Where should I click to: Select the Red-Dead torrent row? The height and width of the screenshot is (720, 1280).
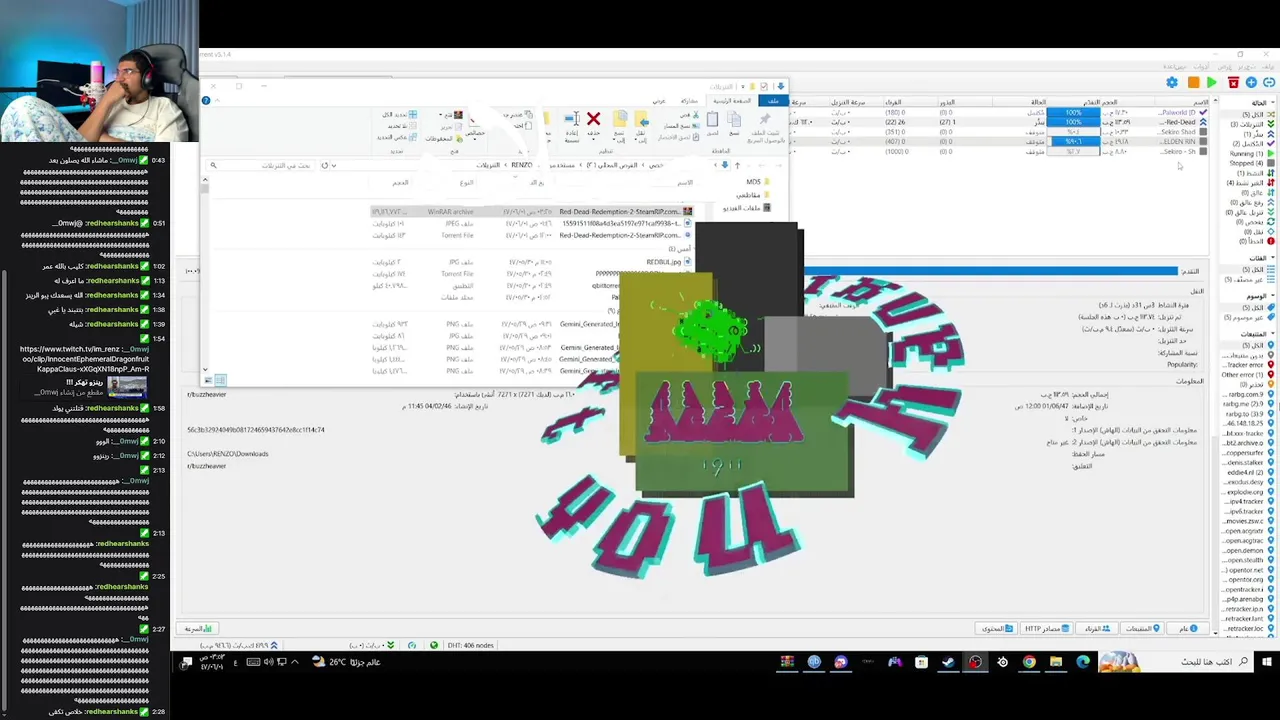pyautogui.click(x=1000, y=122)
